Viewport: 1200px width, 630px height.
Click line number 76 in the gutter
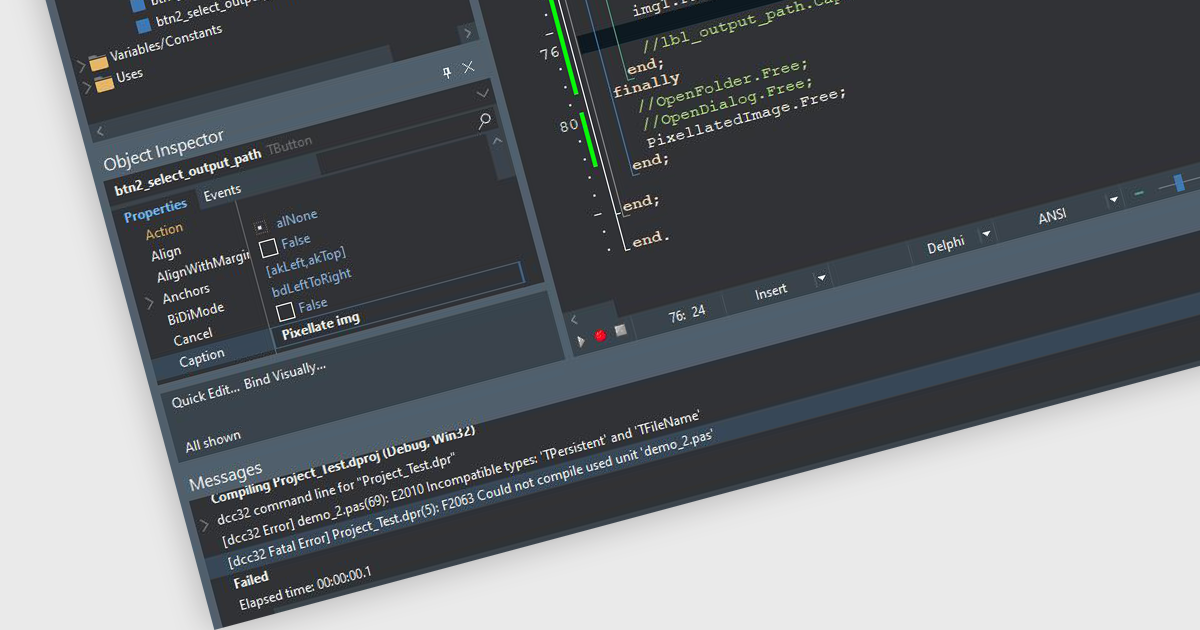549,54
